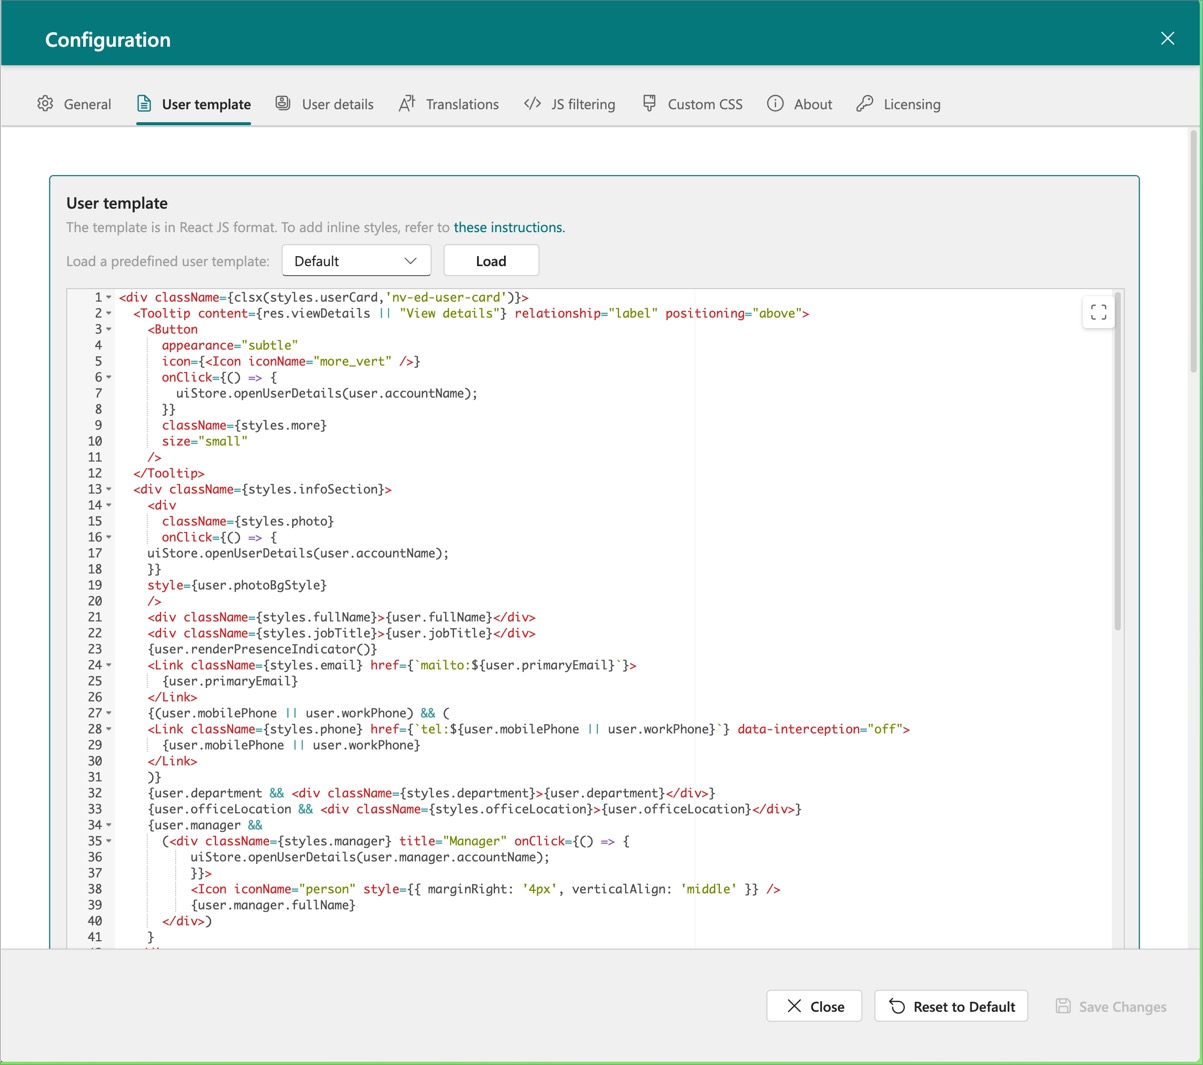The width and height of the screenshot is (1203, 1065).
Task: Click the Reset to Default button
Action: (x=952, y=1007)
